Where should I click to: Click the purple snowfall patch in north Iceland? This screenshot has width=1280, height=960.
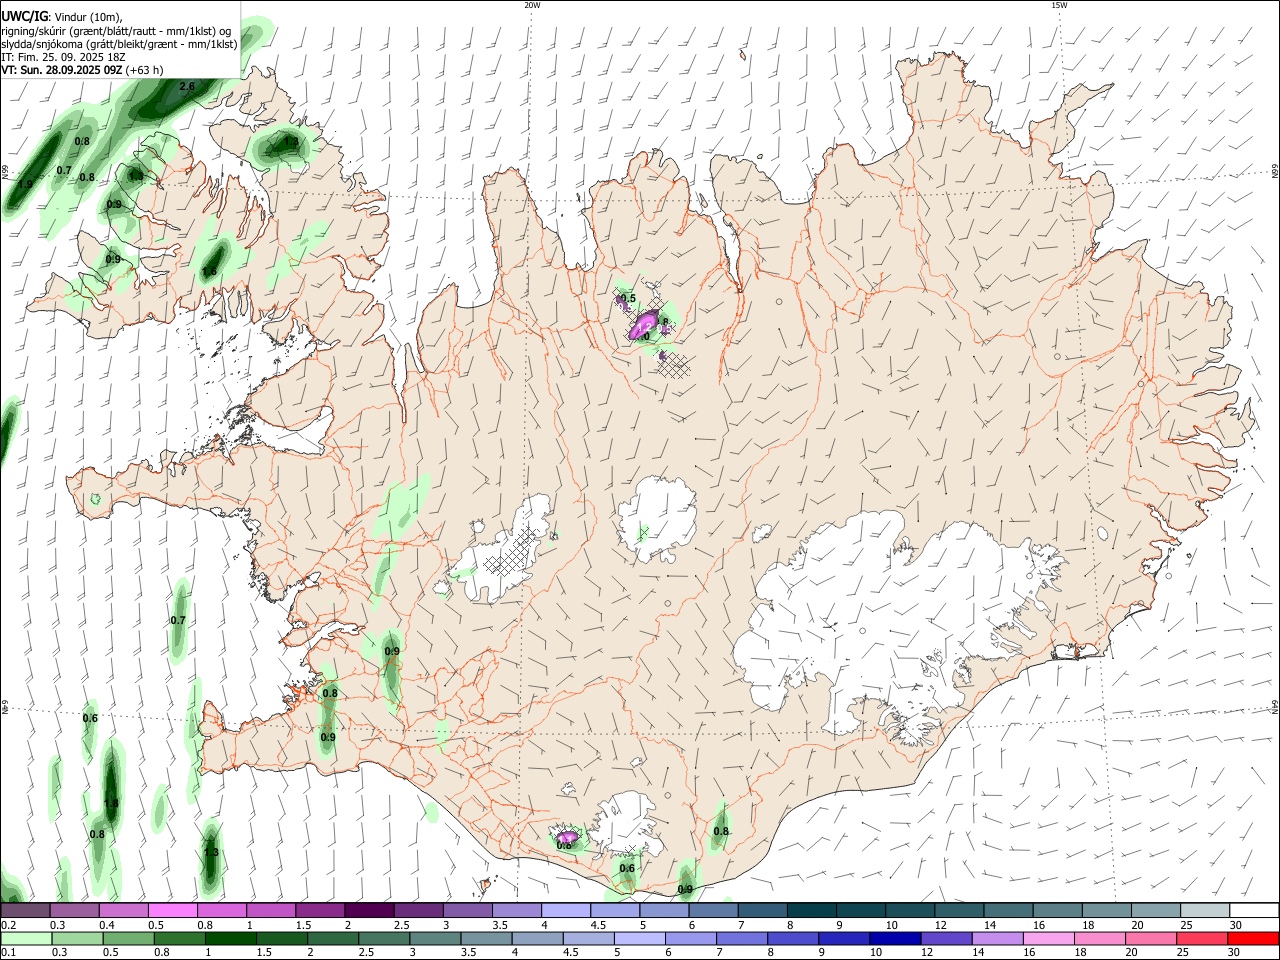click(x=643, y=325)
